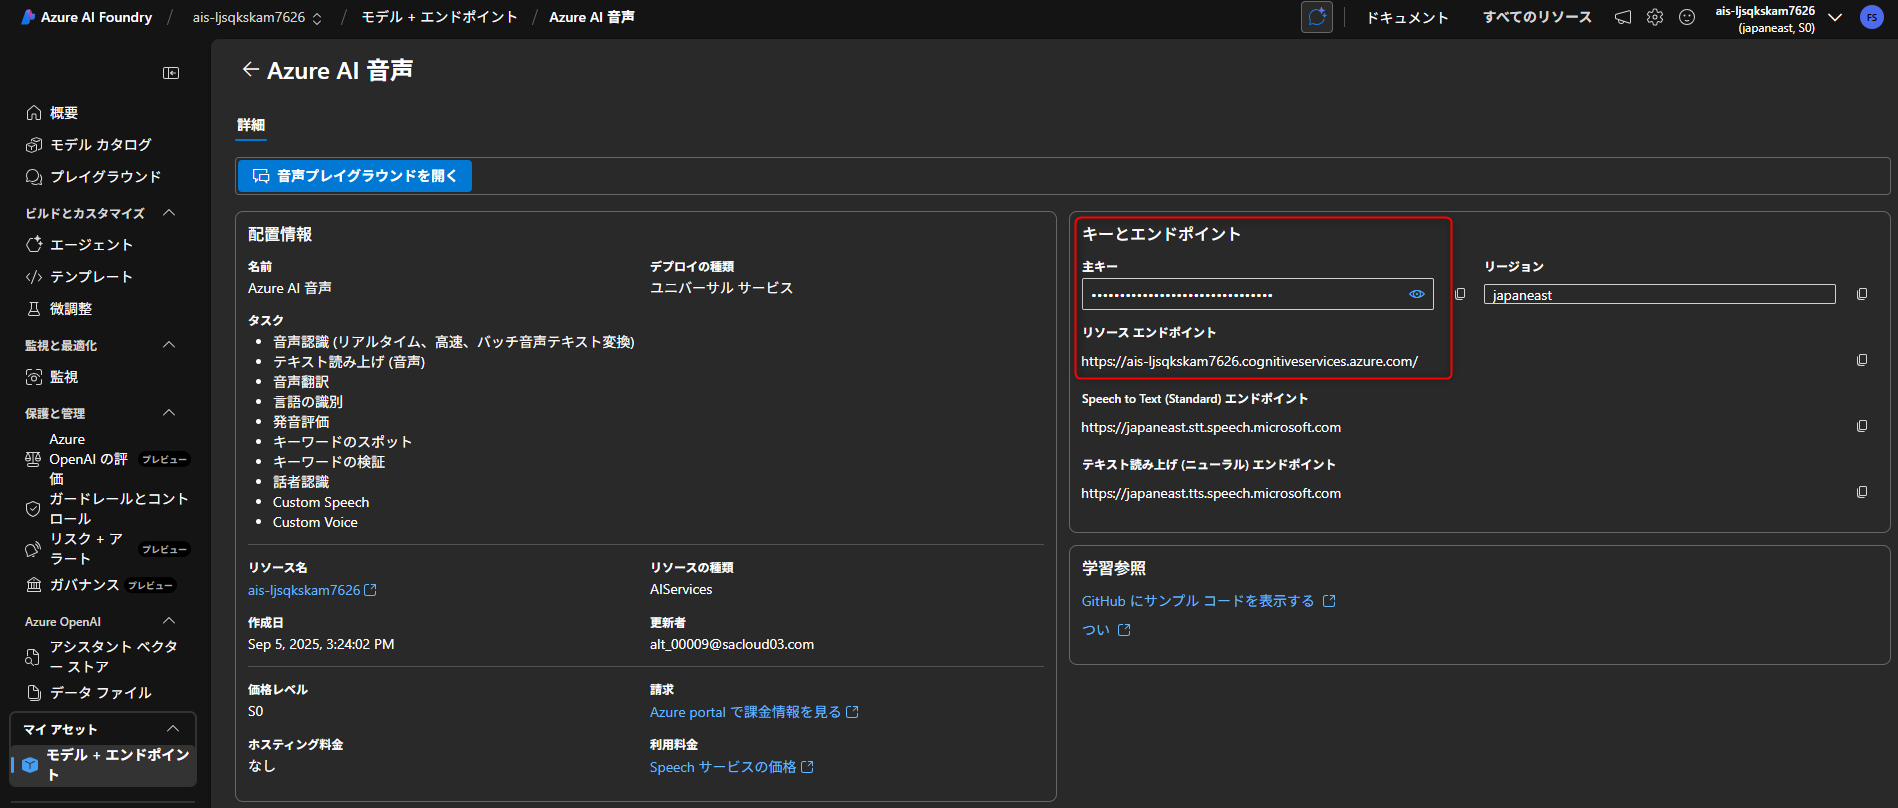Go back using the arrow beside Azure AI 音声
The image size is (1898, 808).
pos(250,69)
